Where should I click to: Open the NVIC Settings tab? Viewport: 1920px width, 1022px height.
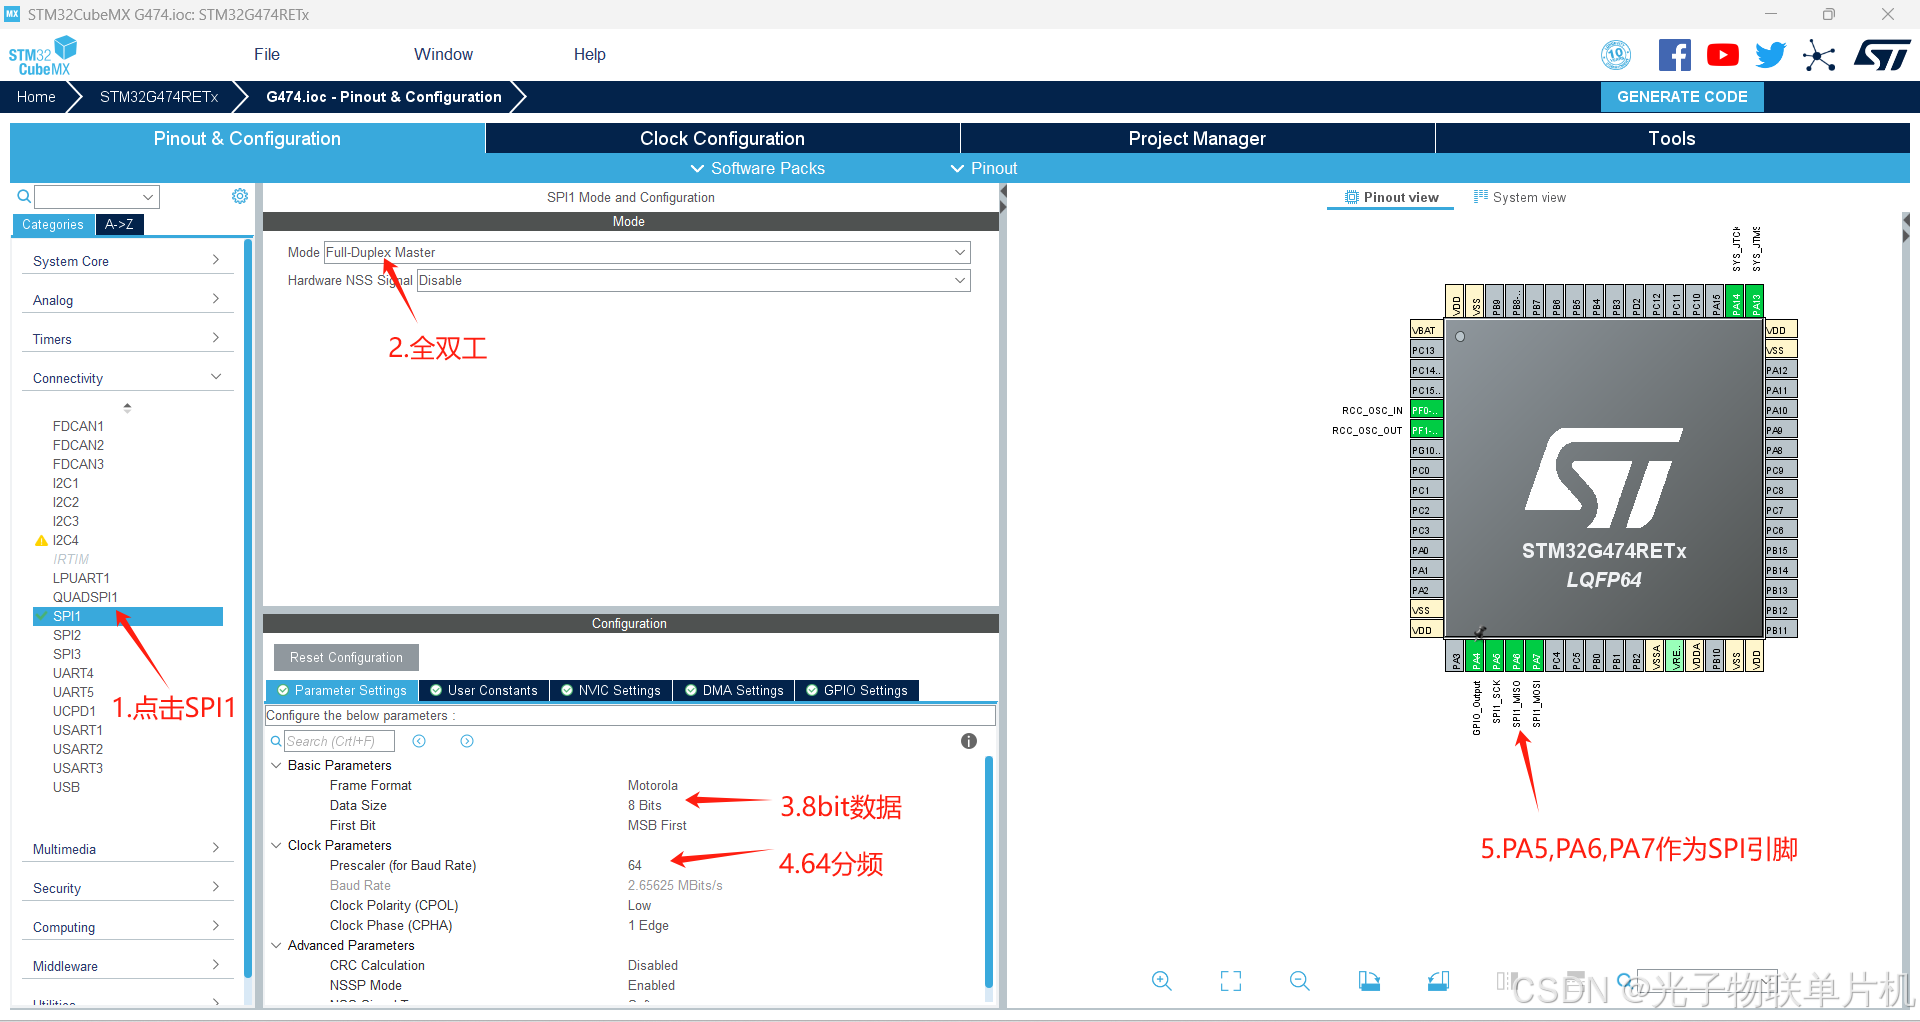tap(610, 690)
